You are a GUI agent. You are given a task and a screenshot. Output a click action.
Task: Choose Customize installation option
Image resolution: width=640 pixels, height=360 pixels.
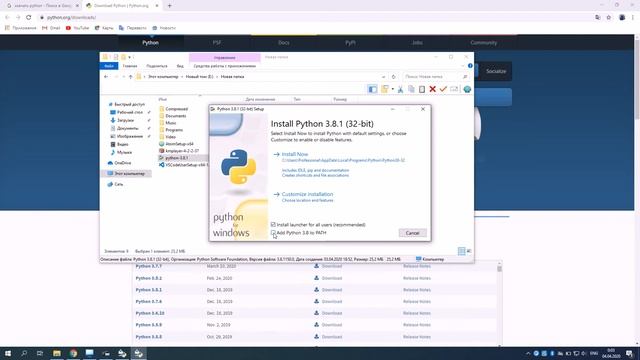click(307, 194)
